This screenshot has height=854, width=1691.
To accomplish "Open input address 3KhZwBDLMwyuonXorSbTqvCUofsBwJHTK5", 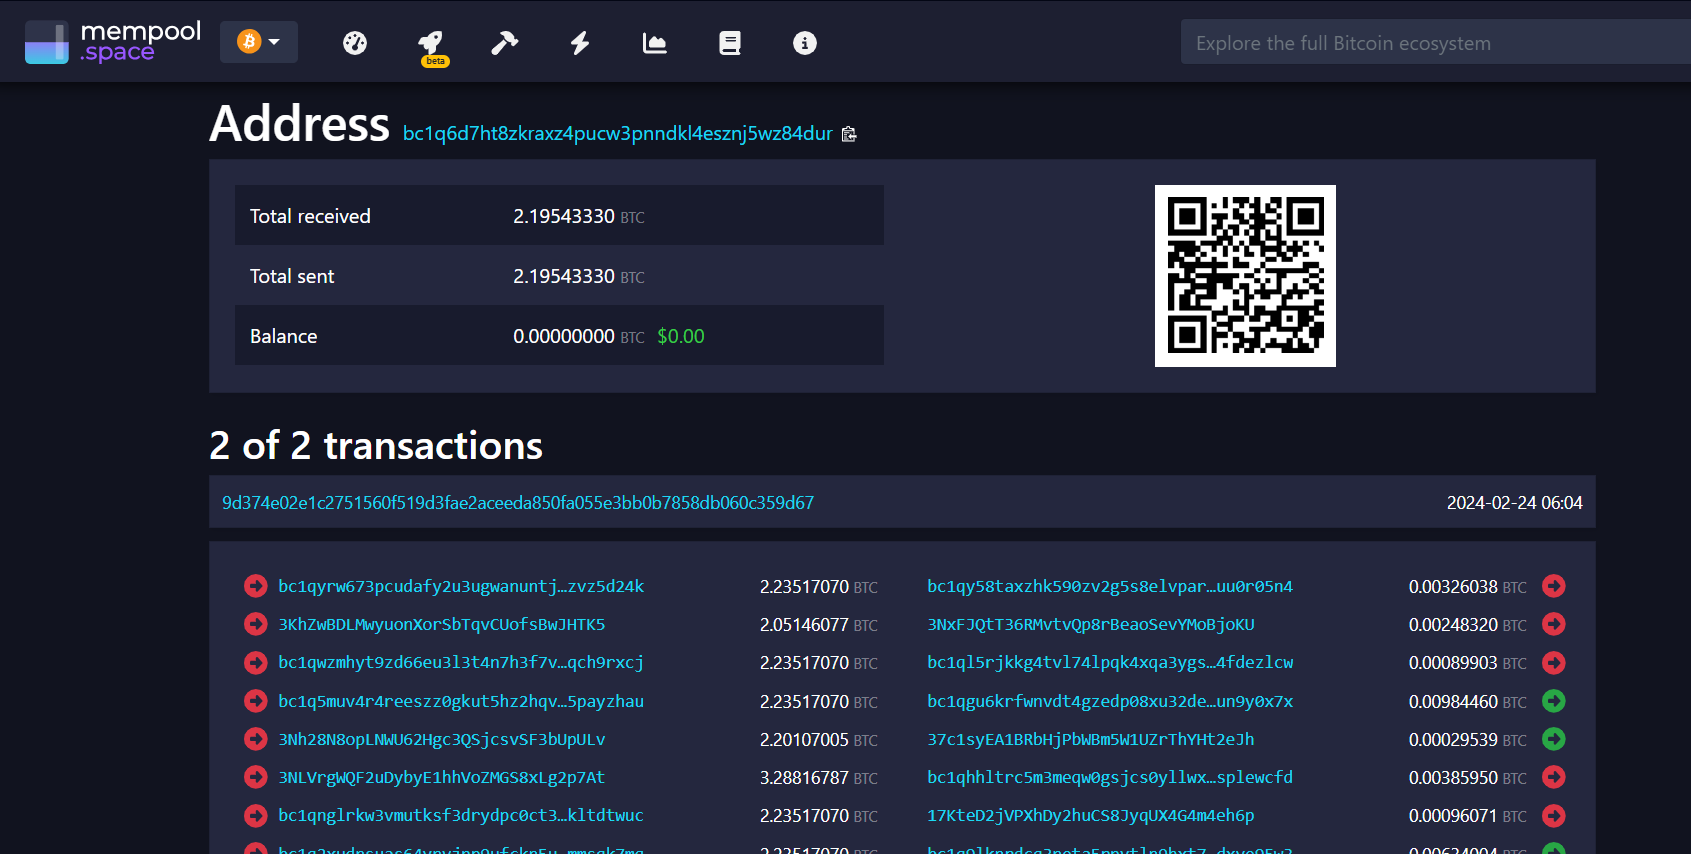I will 441,625.
